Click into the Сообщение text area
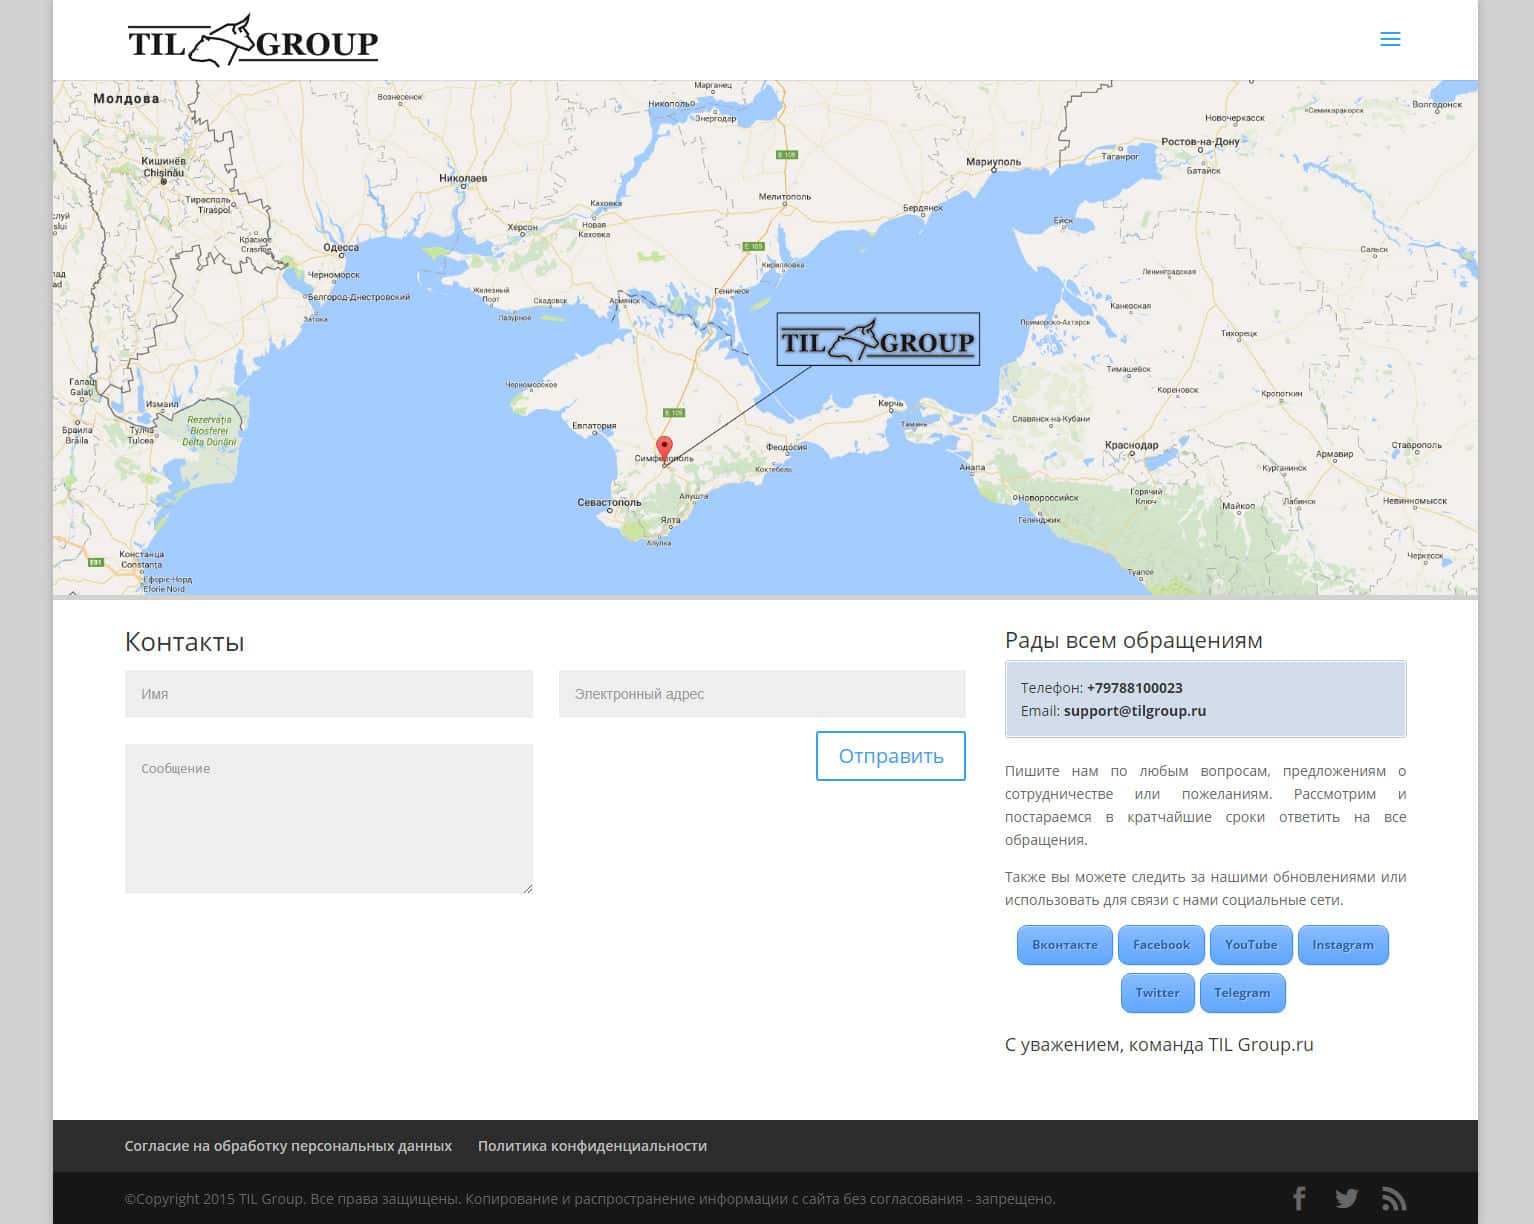This screenshot has width=1534, height=1224. 328,818
